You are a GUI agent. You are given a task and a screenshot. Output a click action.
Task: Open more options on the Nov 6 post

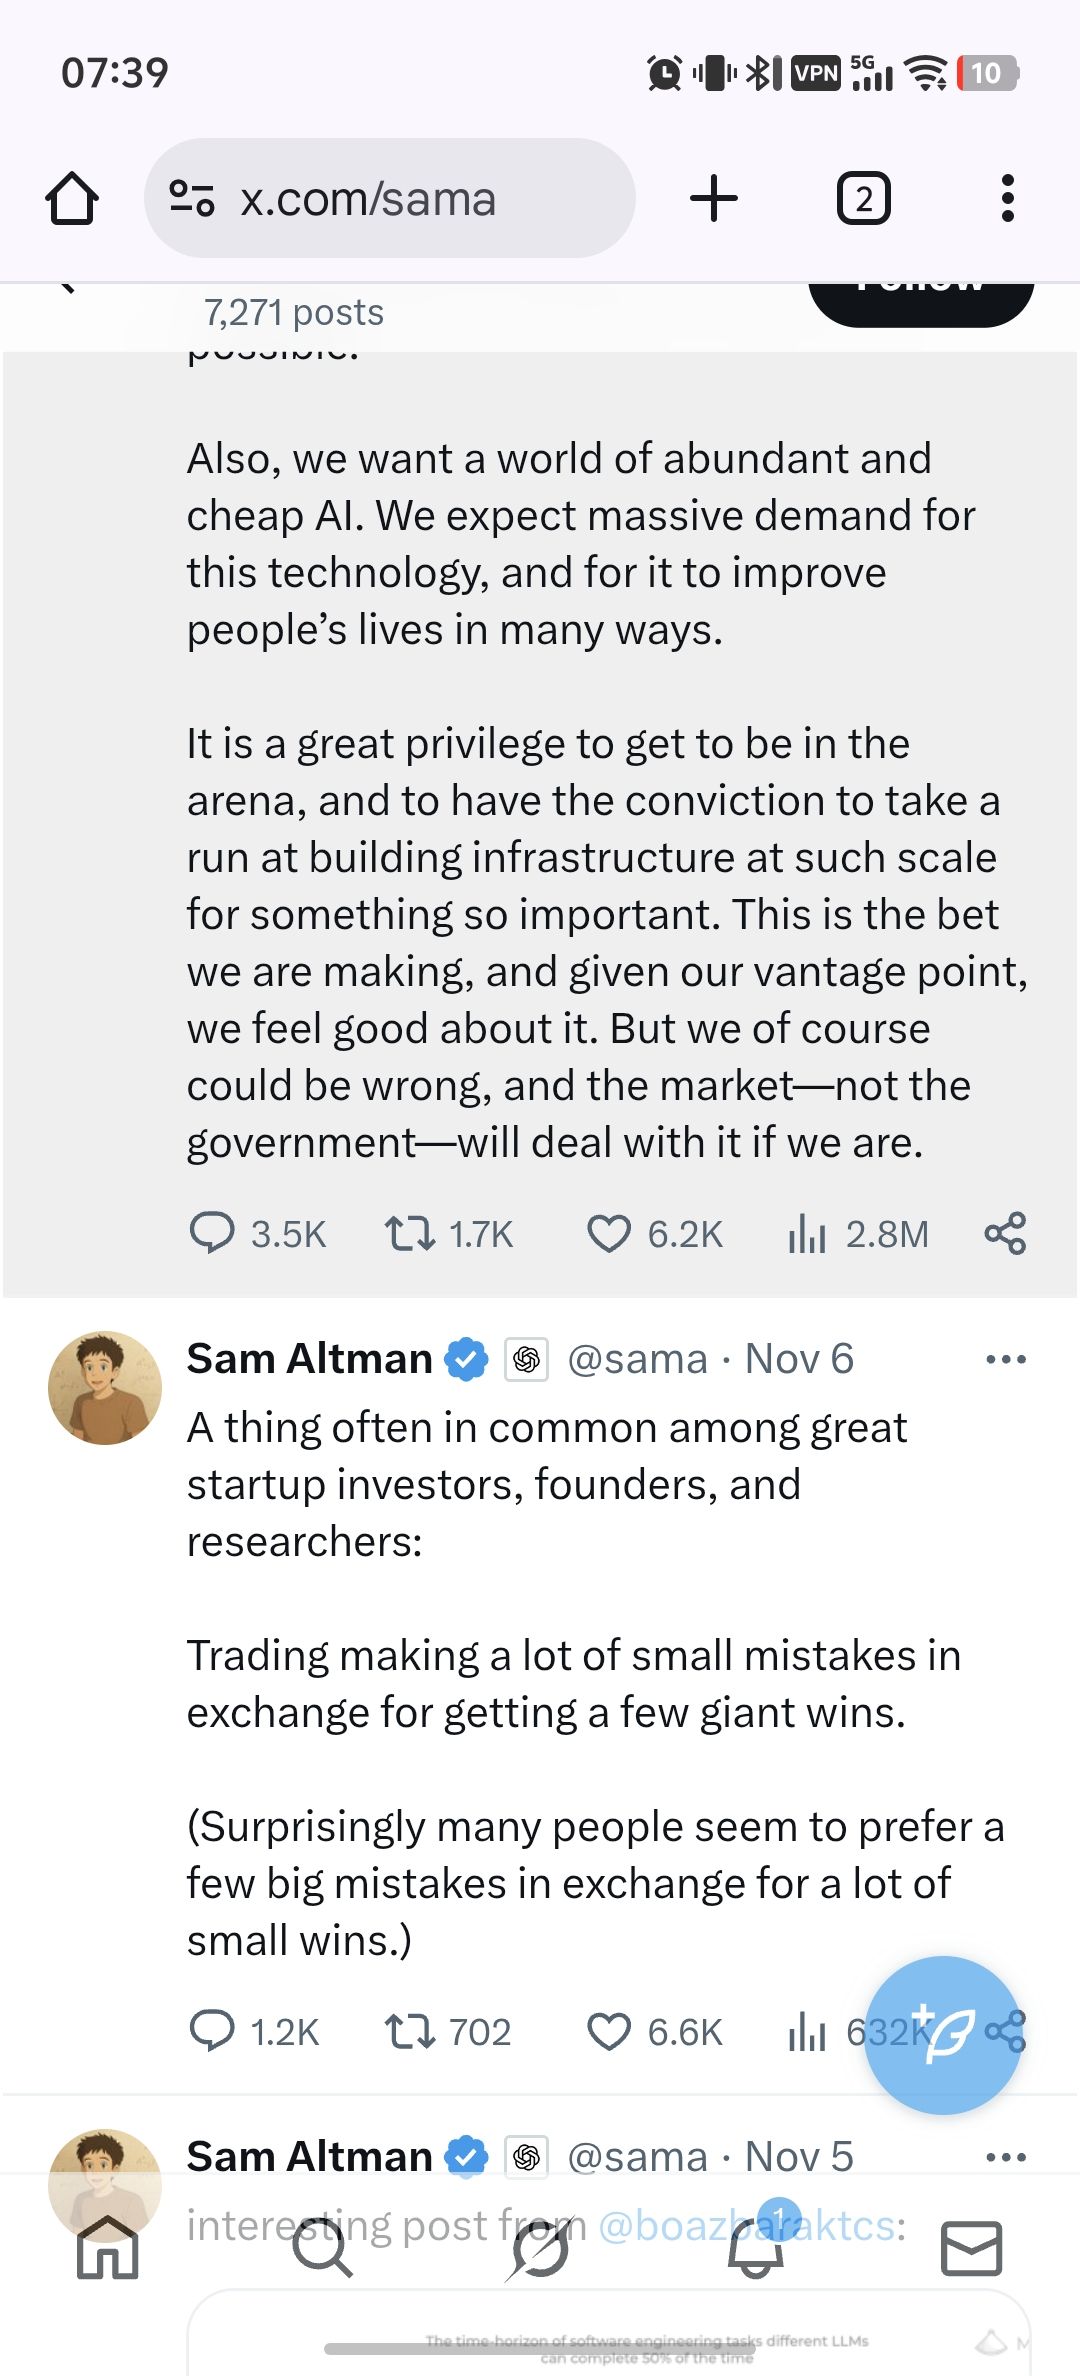coord(1005,1359)
